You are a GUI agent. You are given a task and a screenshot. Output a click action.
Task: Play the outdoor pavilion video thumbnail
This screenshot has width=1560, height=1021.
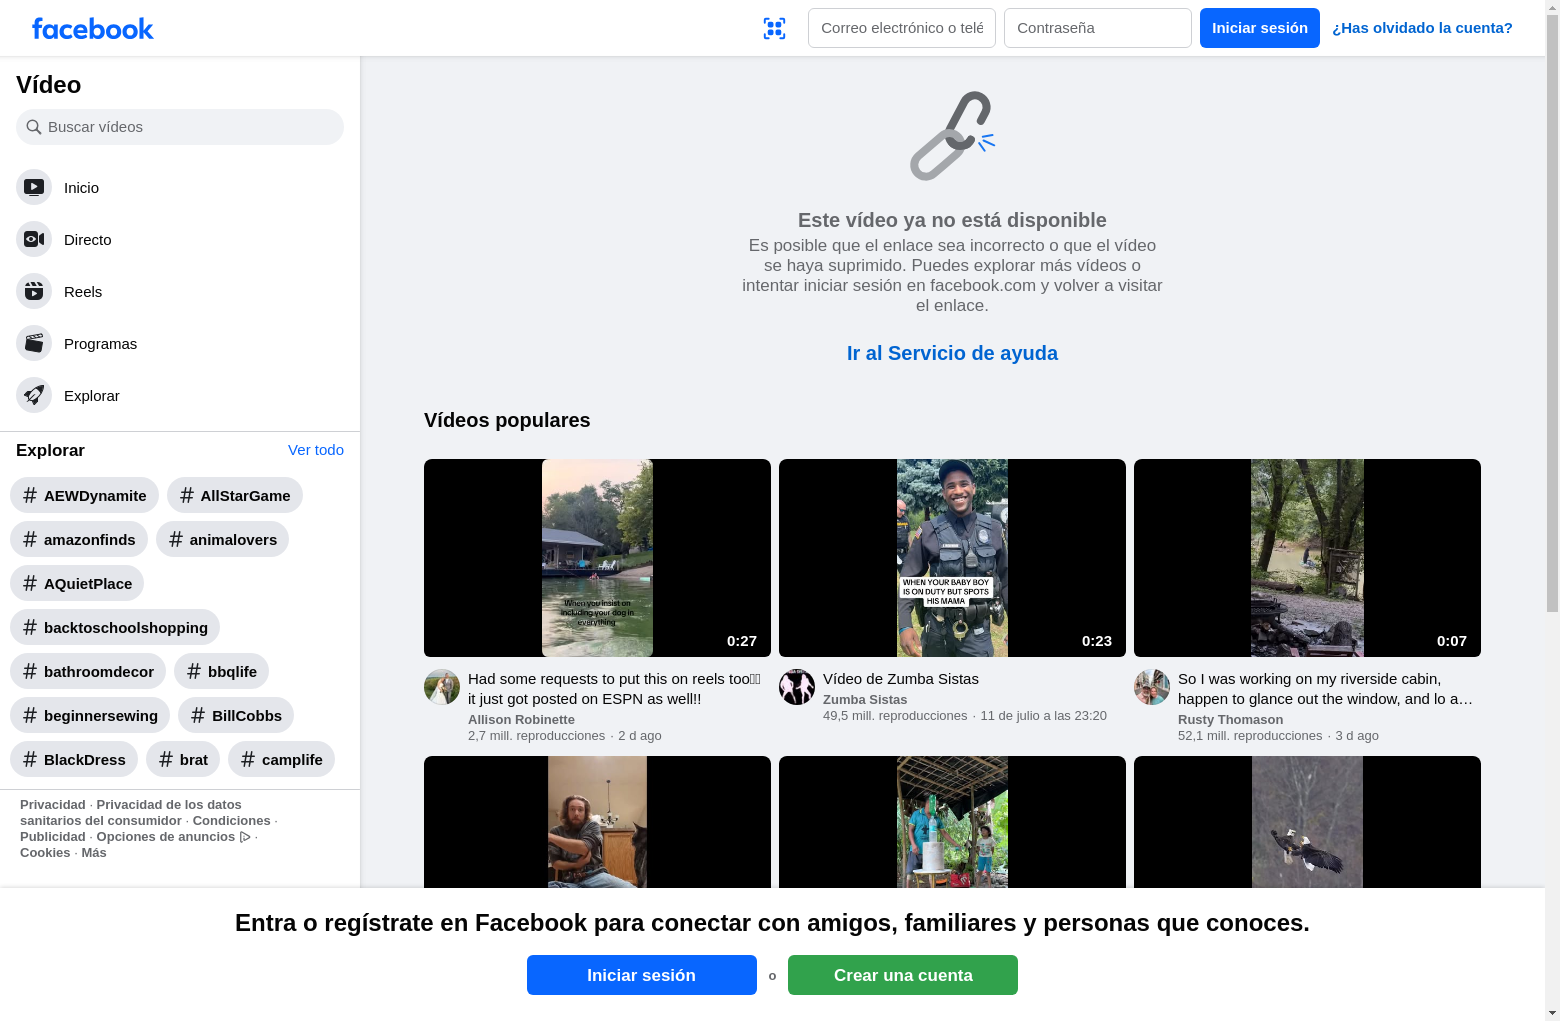point(952,822)
